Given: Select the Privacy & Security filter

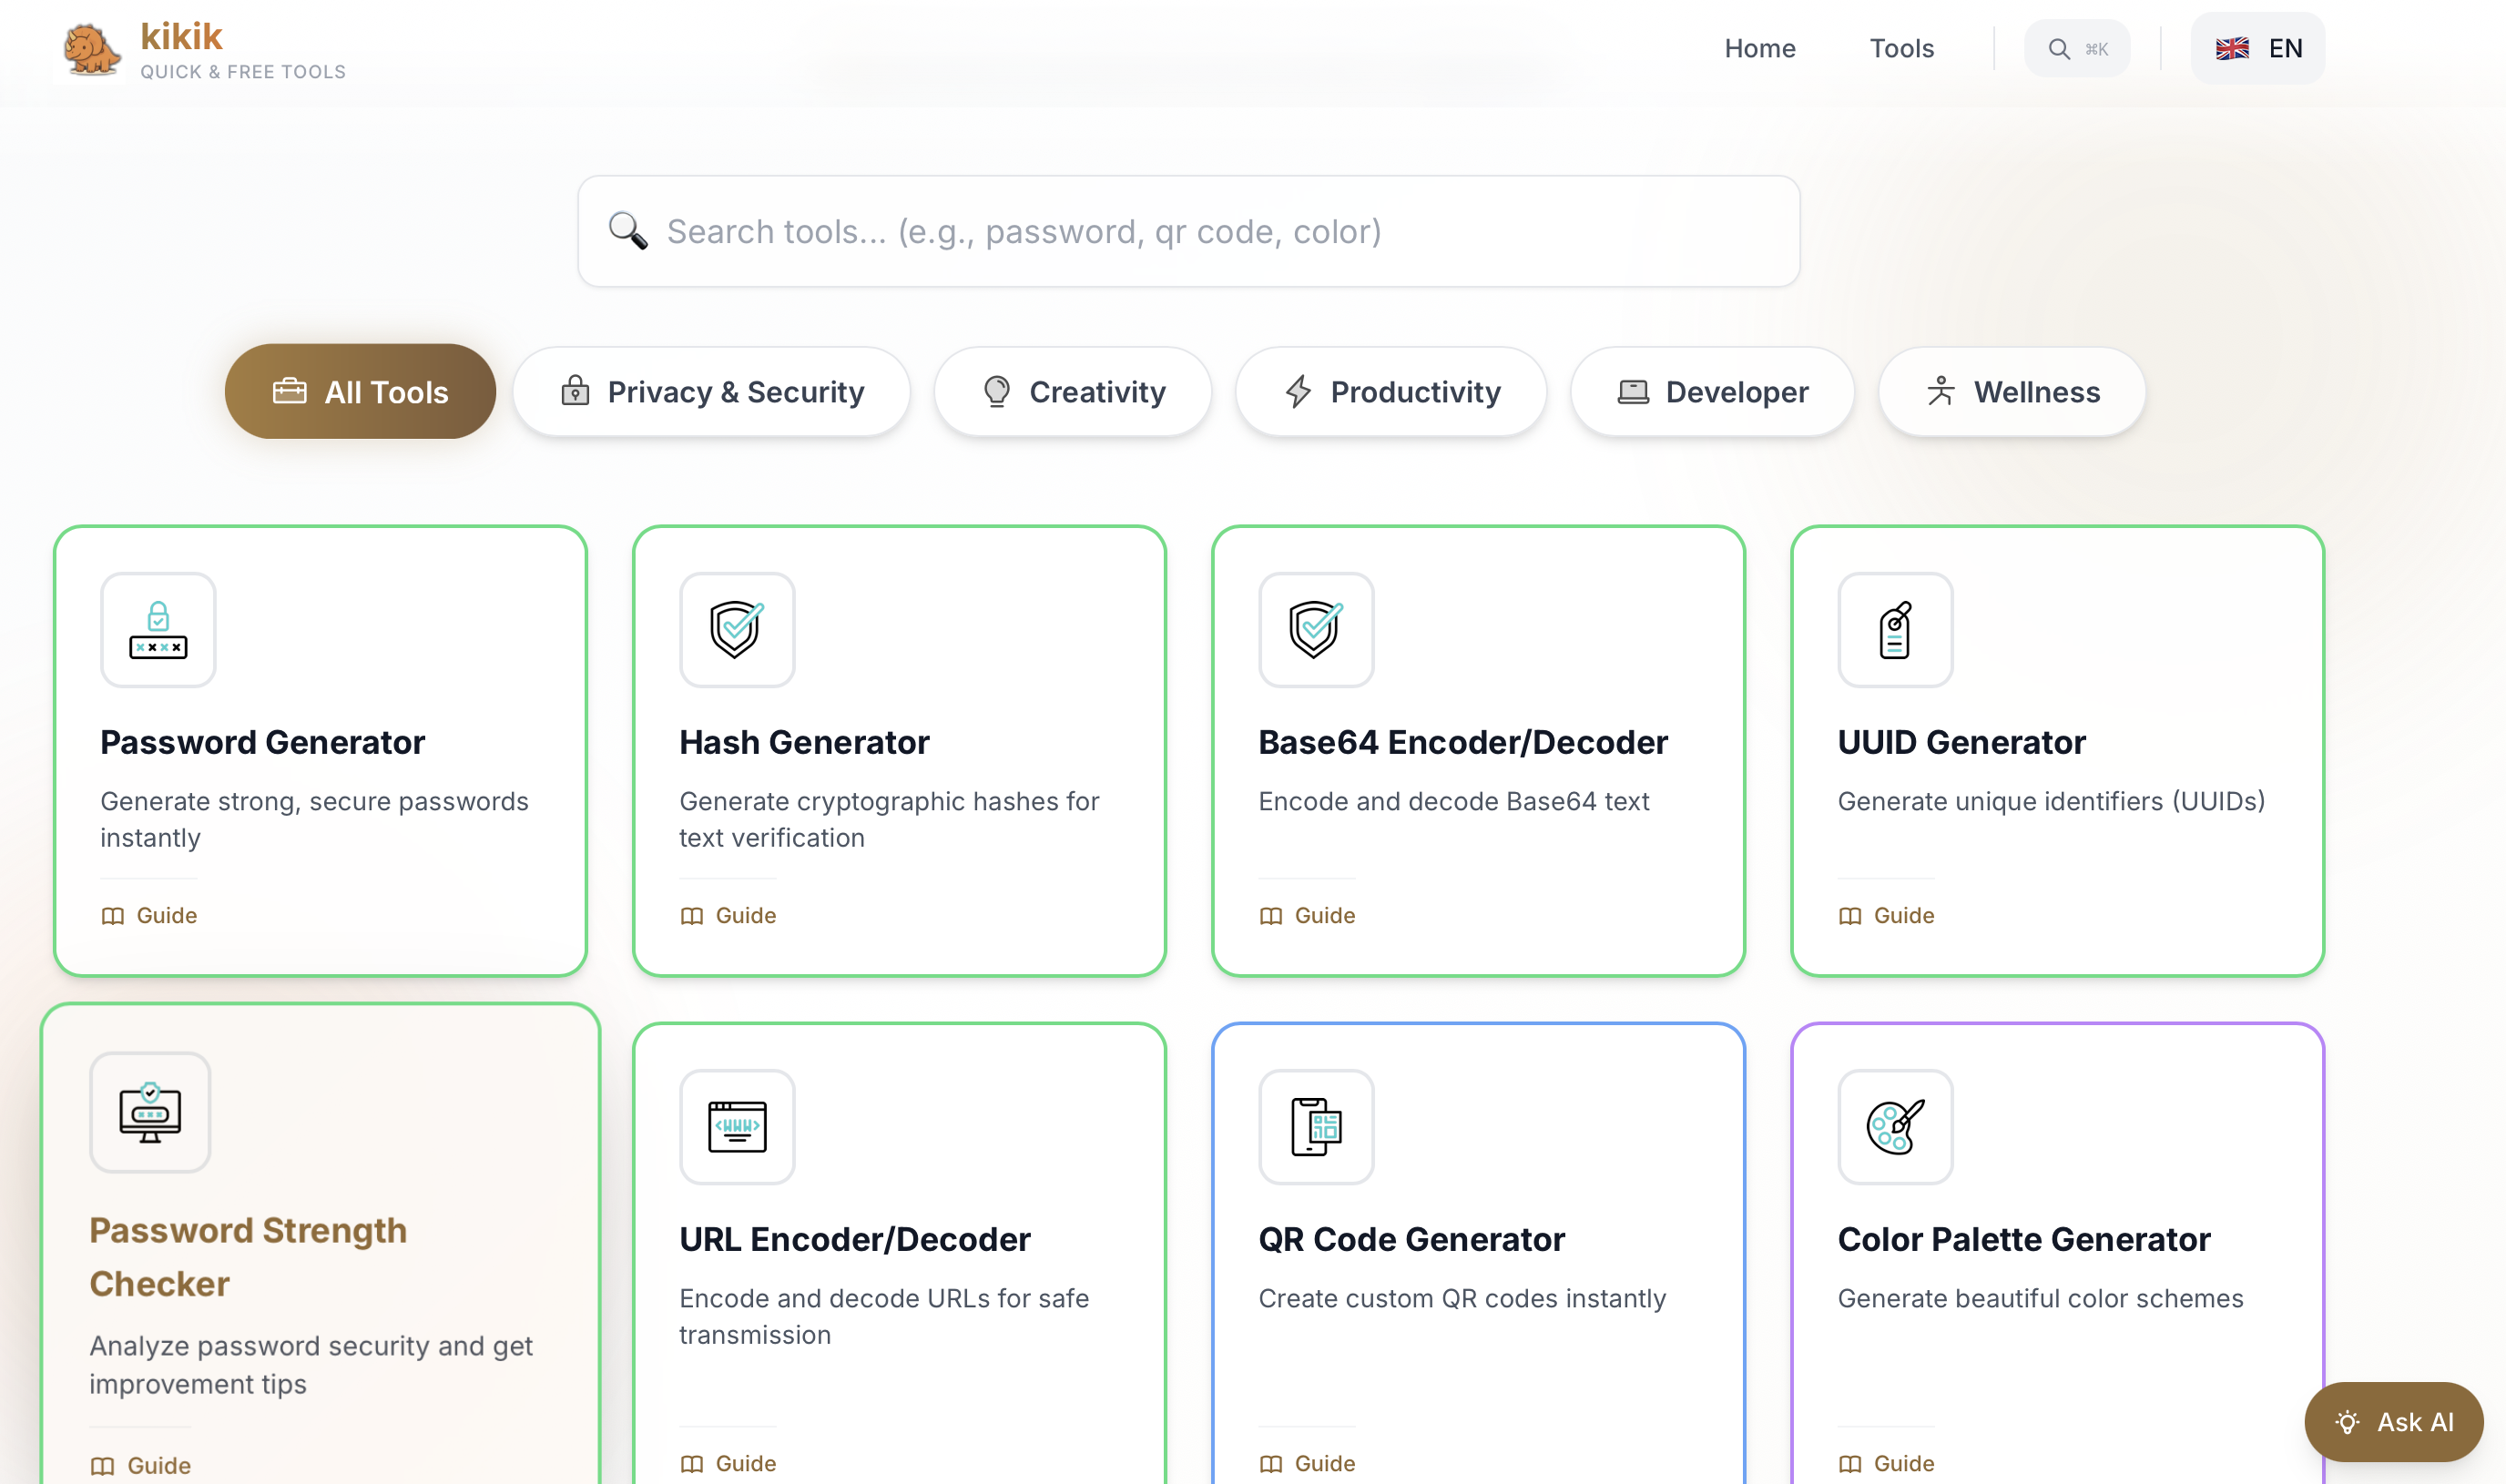Looking at the screenshot, I should point(711,391).
